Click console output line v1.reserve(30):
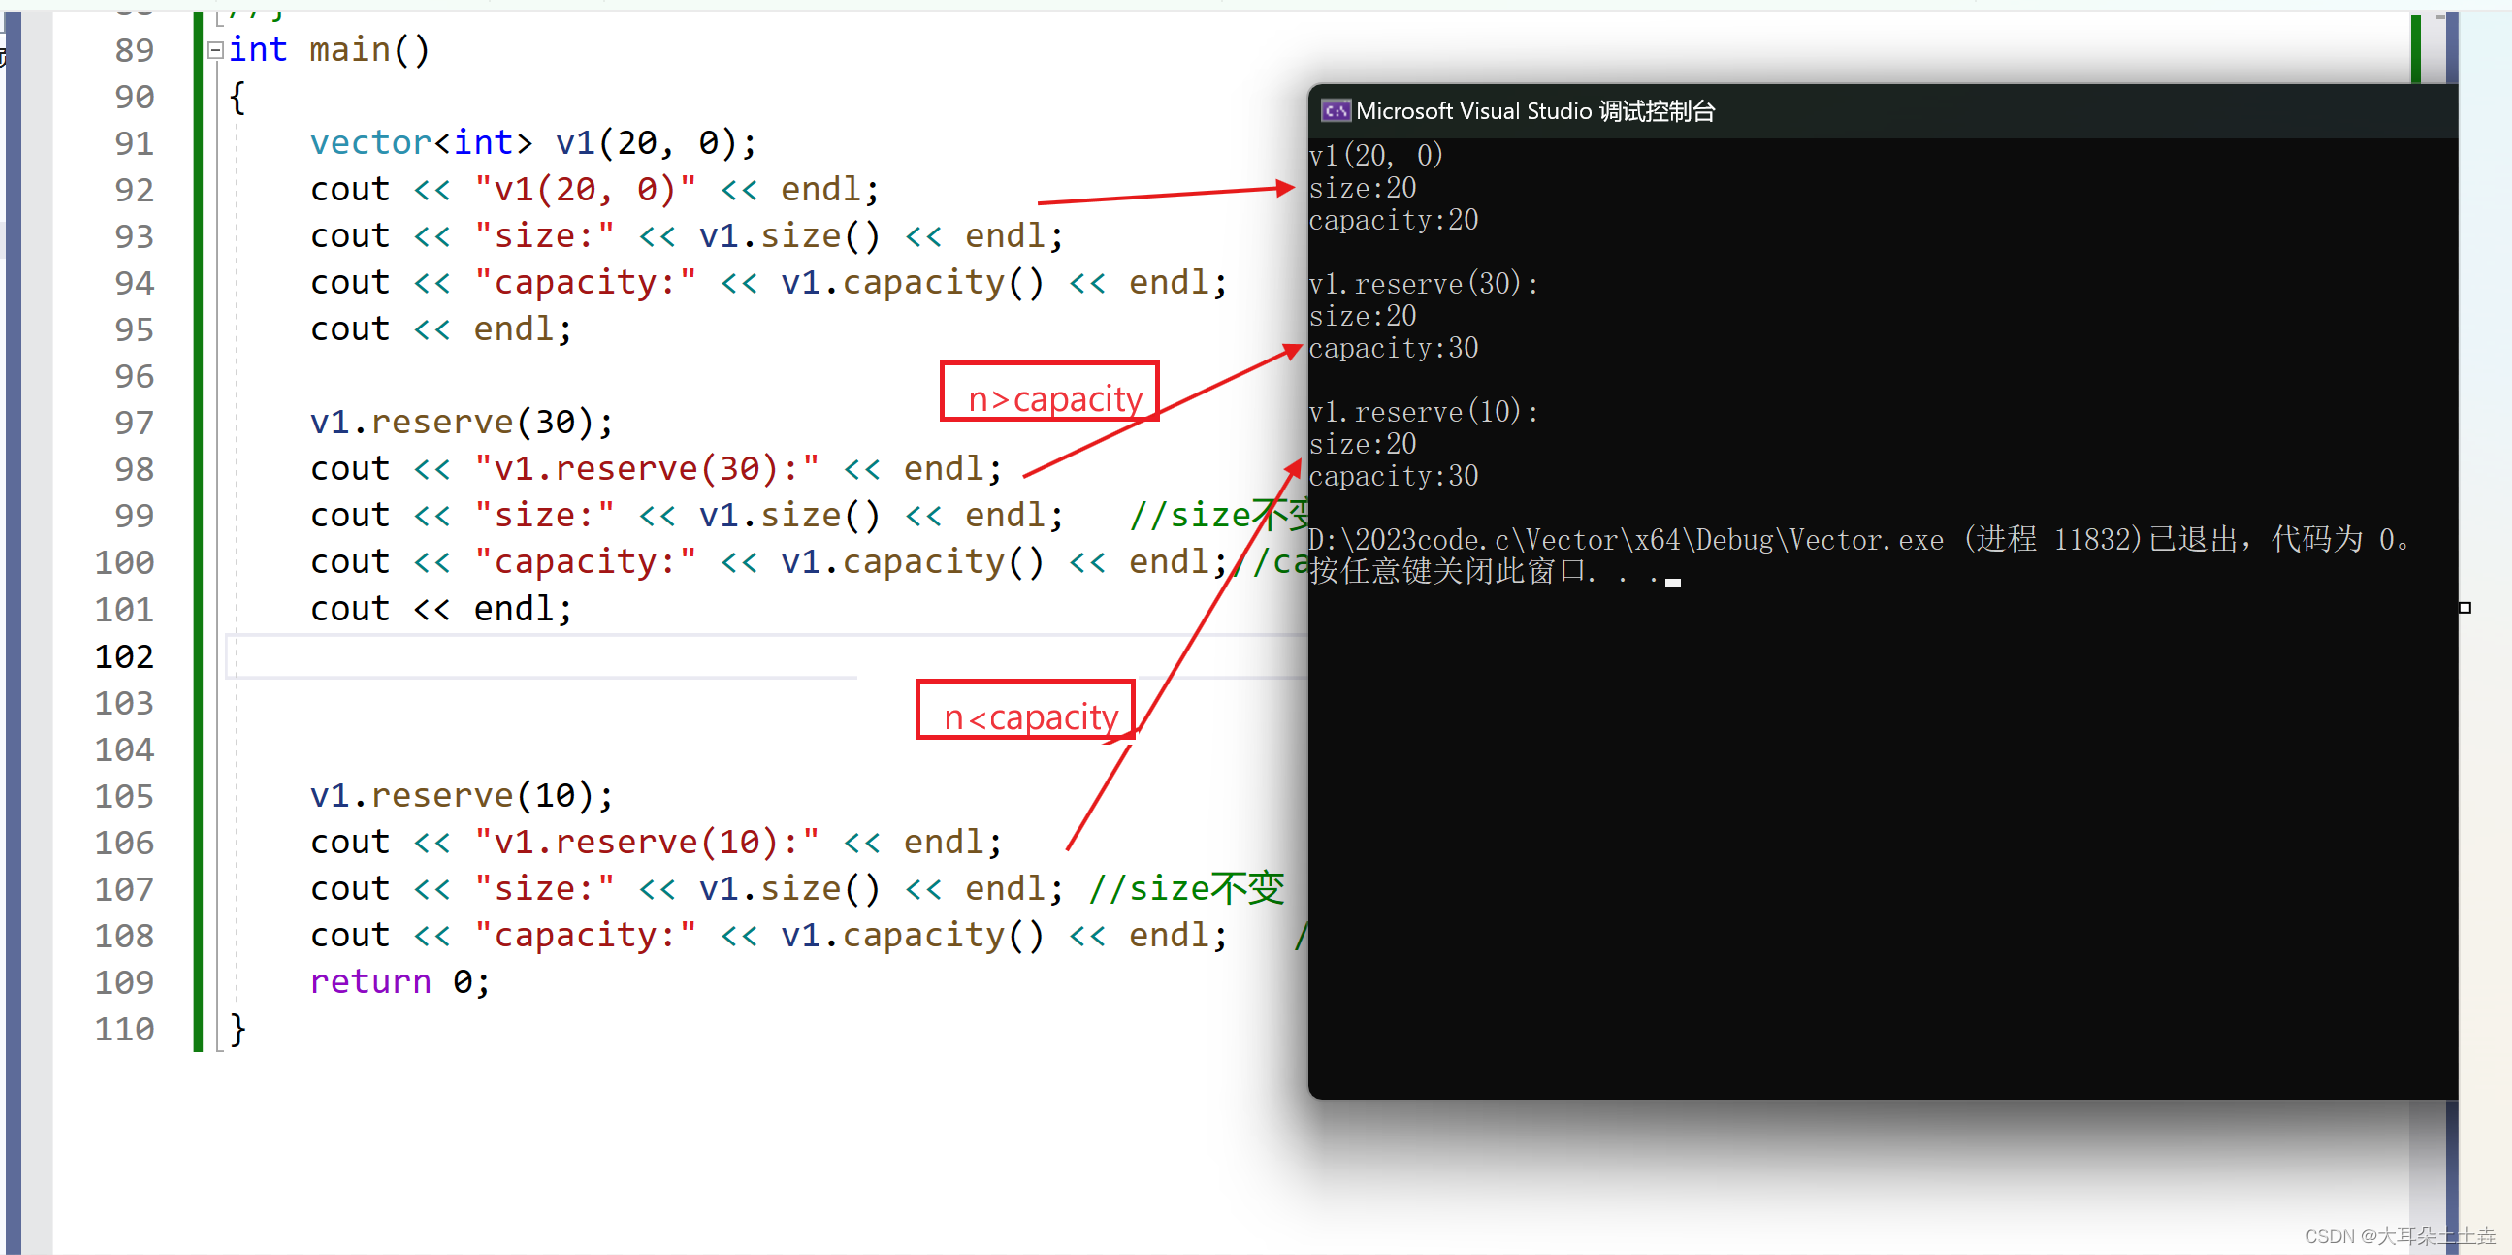The image size is (2512, 1255). [x=1423, y=285]
